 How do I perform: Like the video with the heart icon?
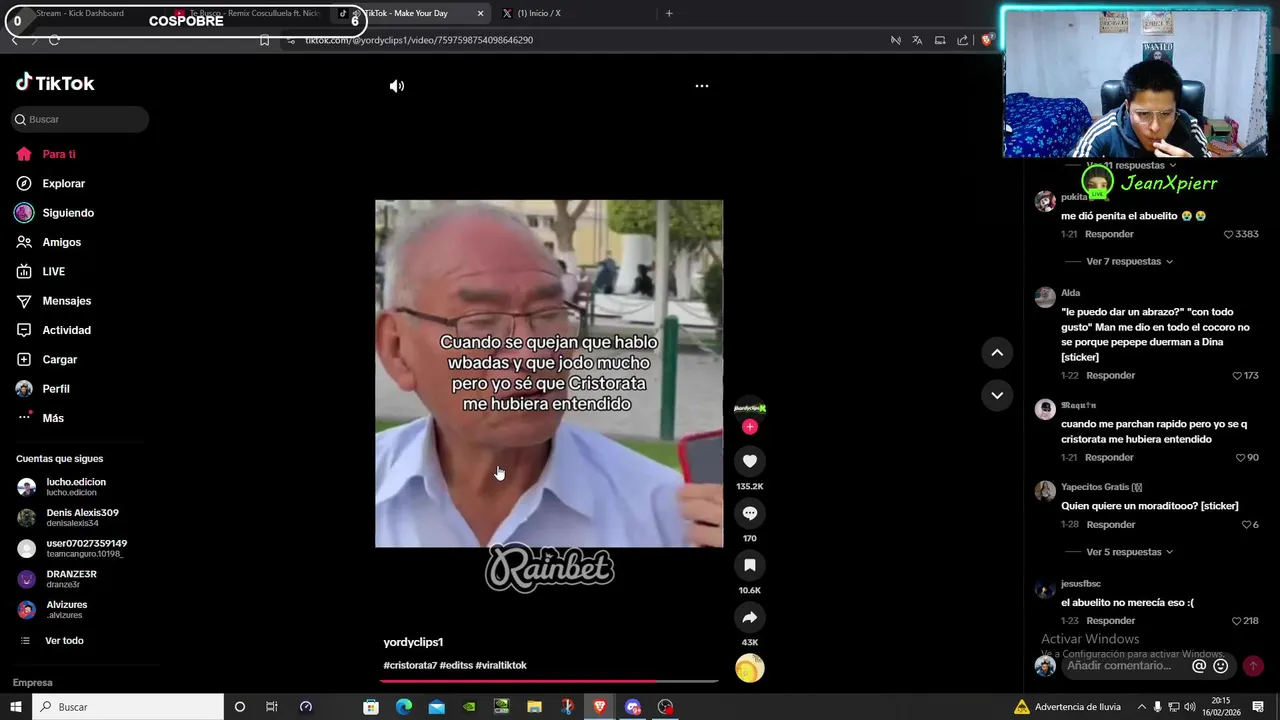(750, 461)
